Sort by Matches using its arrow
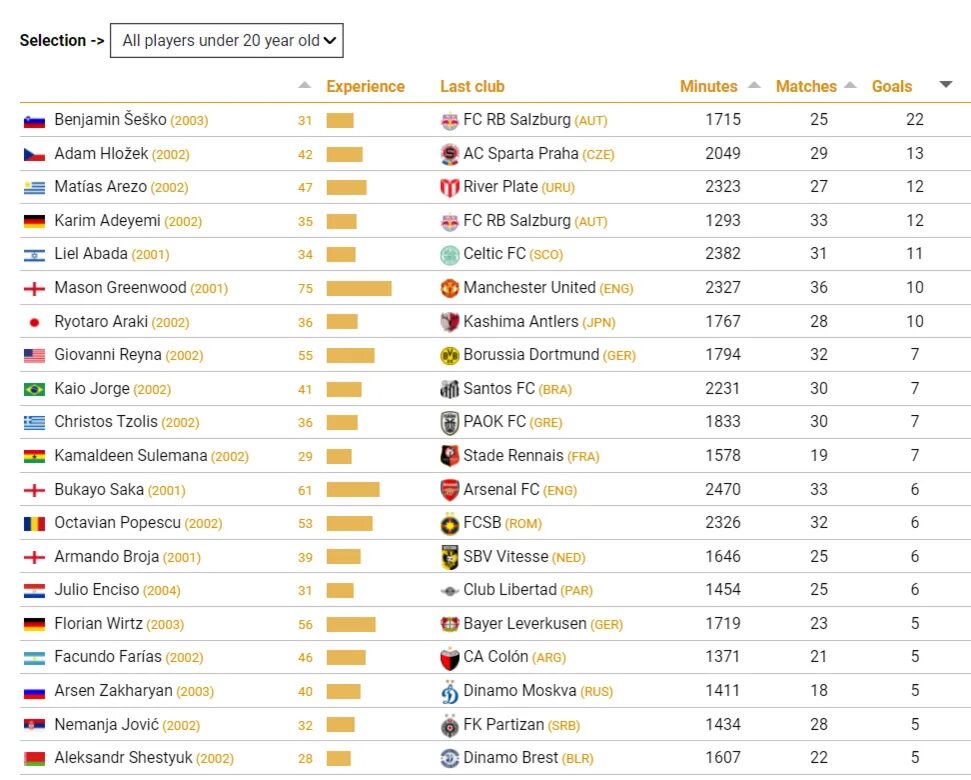Screen dimensions: 971x780 tap(850, 85)
